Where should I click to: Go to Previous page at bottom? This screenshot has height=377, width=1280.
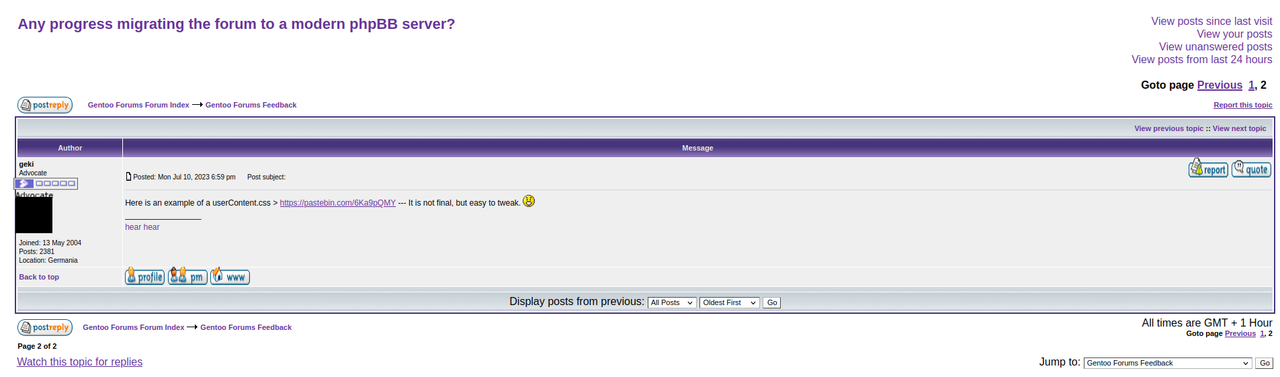1240,333
